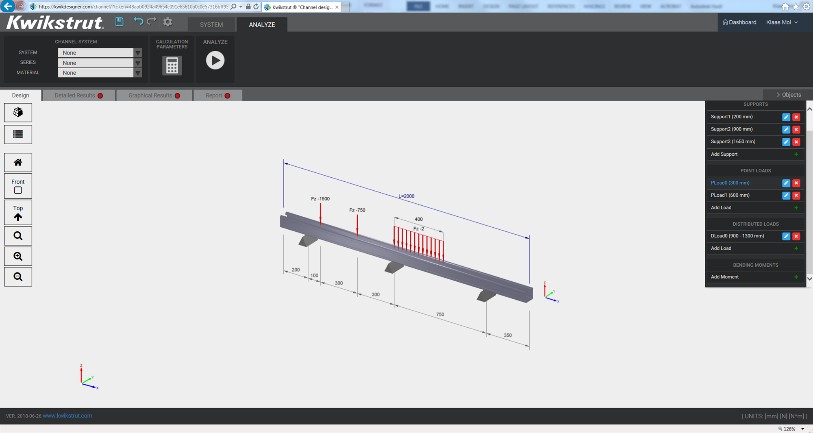
Task: Click the 3D cube view button
Action: pyautogui.click(x=18, y=113)
